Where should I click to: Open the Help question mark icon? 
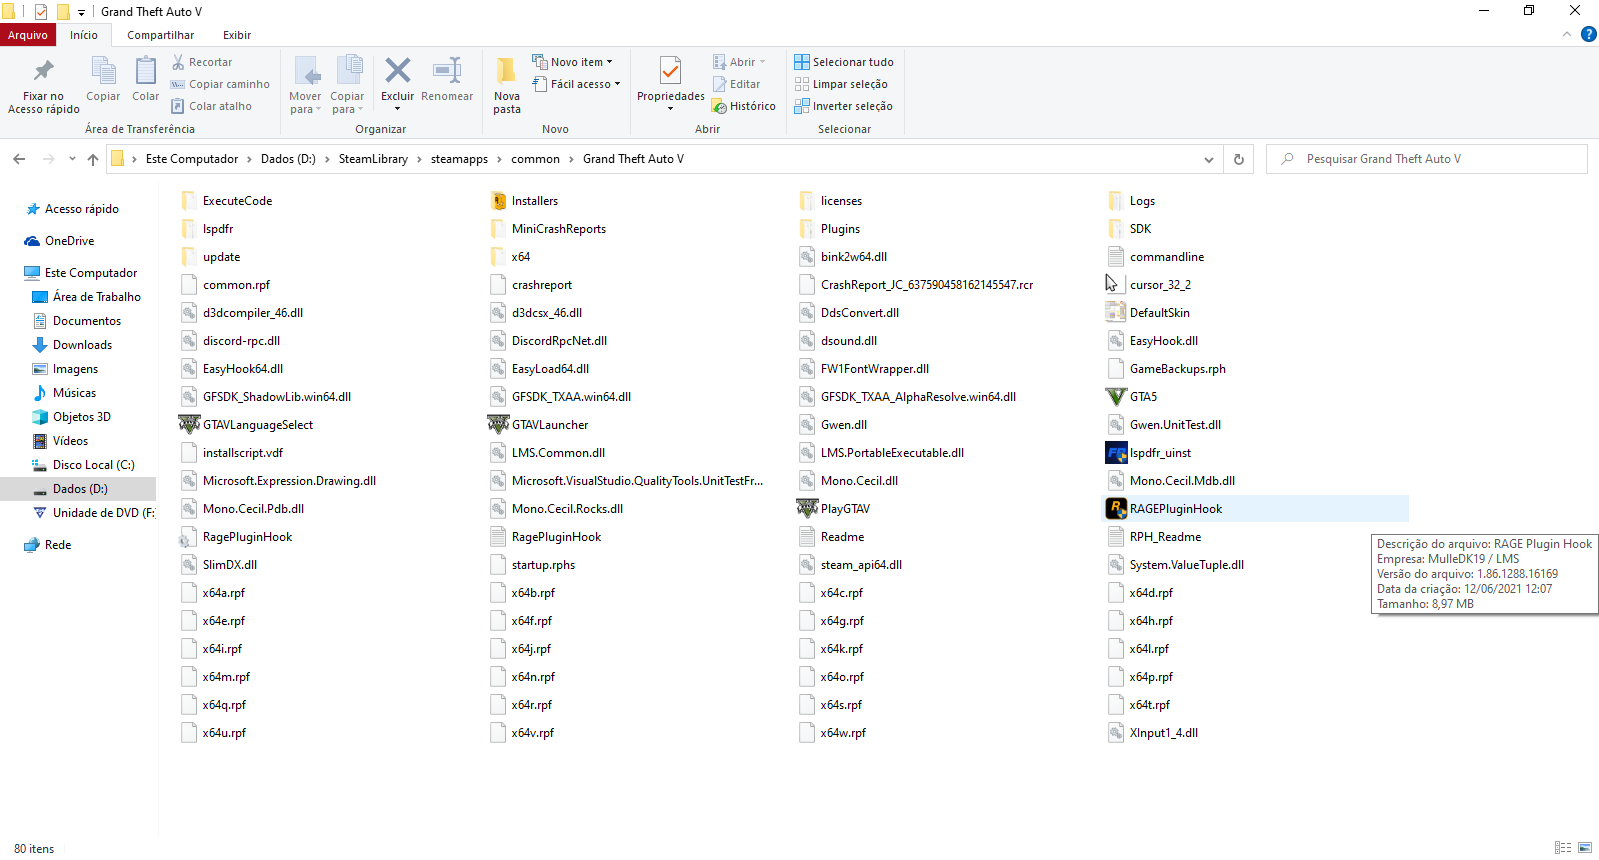(x=1588, y=35)
